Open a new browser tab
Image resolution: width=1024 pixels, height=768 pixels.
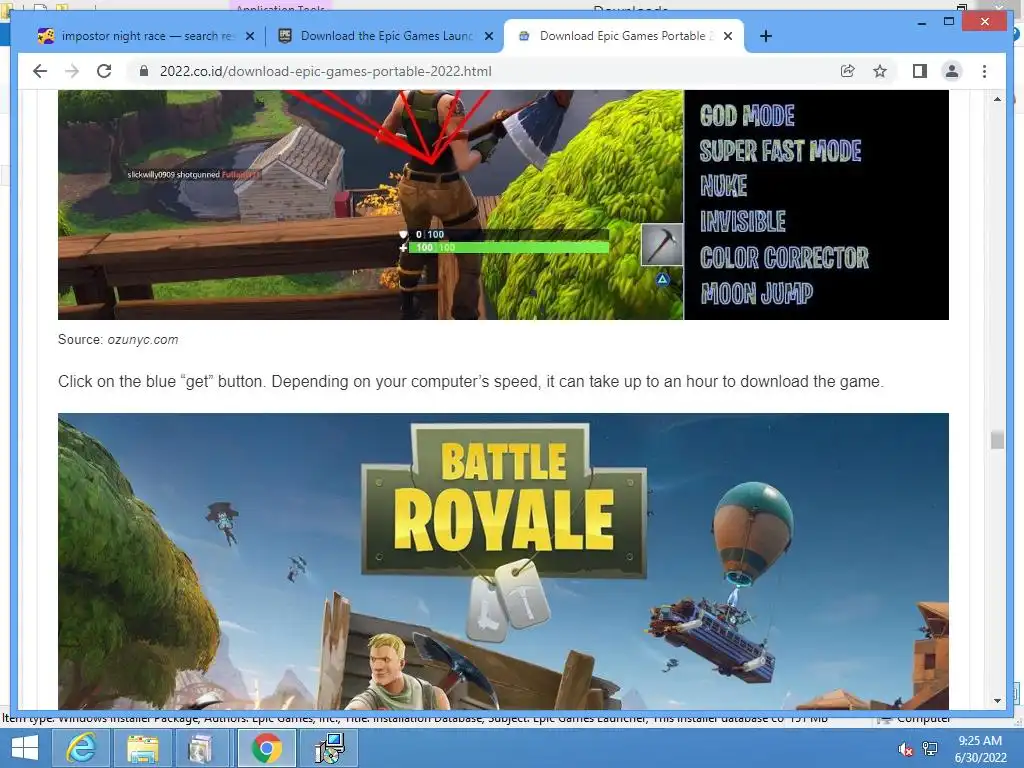(x=766, y=36)
